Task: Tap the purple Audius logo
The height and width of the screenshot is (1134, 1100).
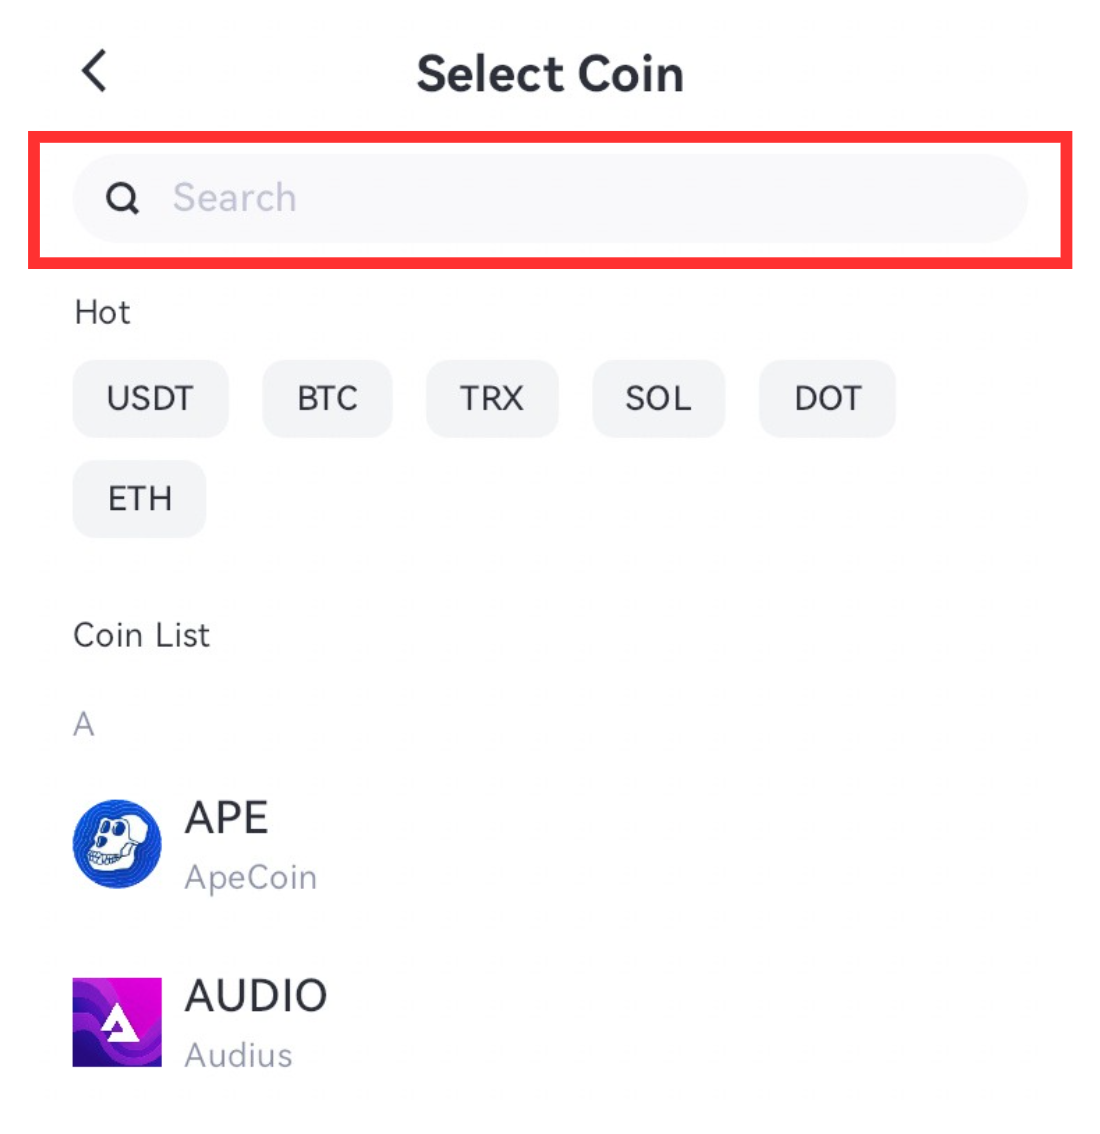Action: 117,1022
